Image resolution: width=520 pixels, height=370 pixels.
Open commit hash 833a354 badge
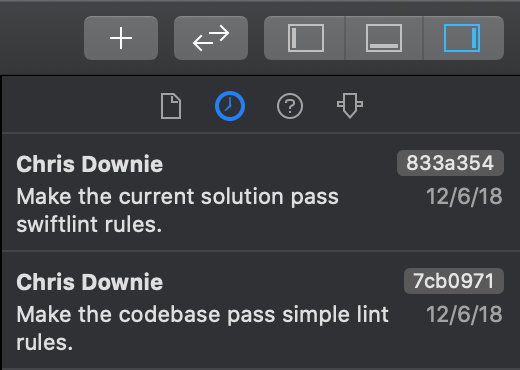450,163
